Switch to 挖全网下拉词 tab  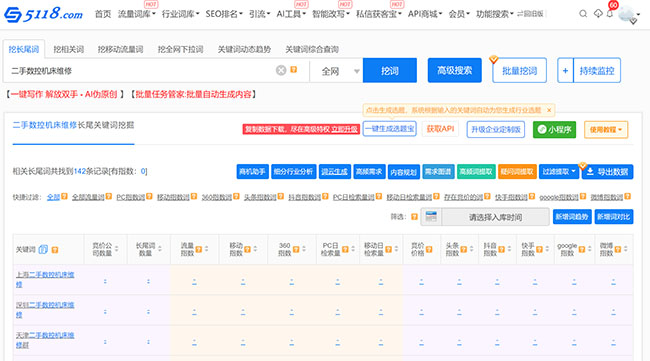point(180,49)
